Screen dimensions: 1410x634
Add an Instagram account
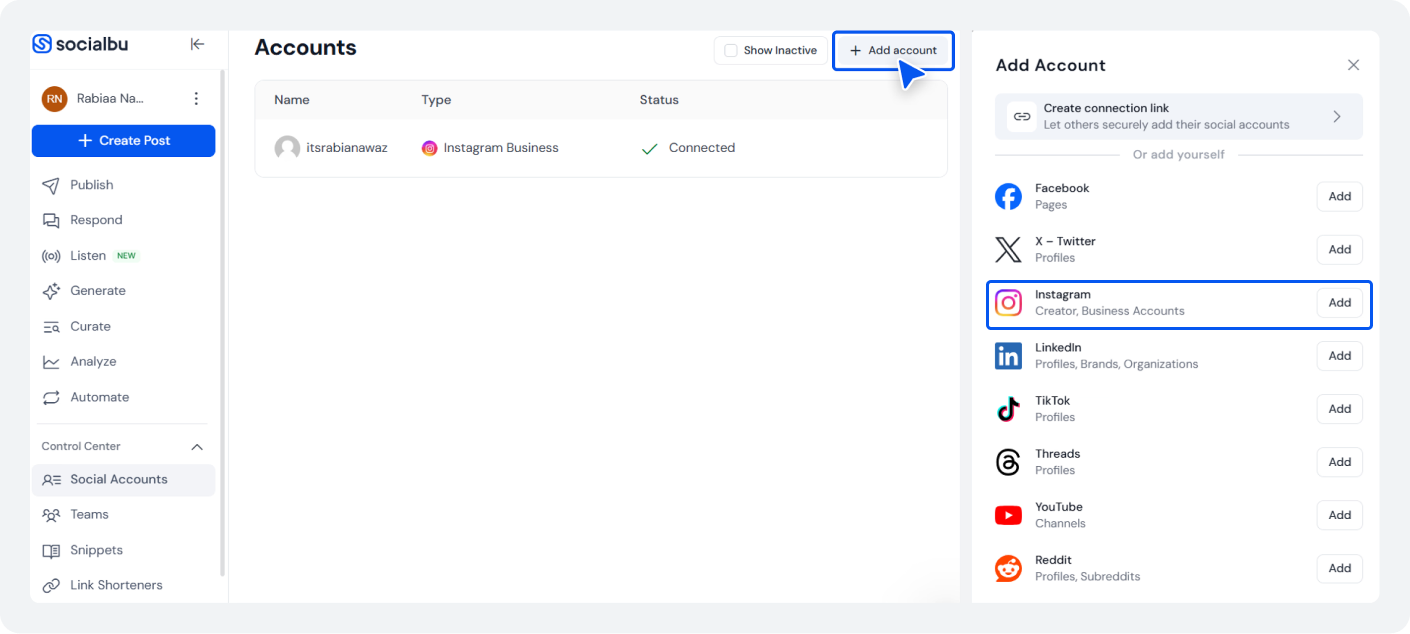(x=1339, y=302)
